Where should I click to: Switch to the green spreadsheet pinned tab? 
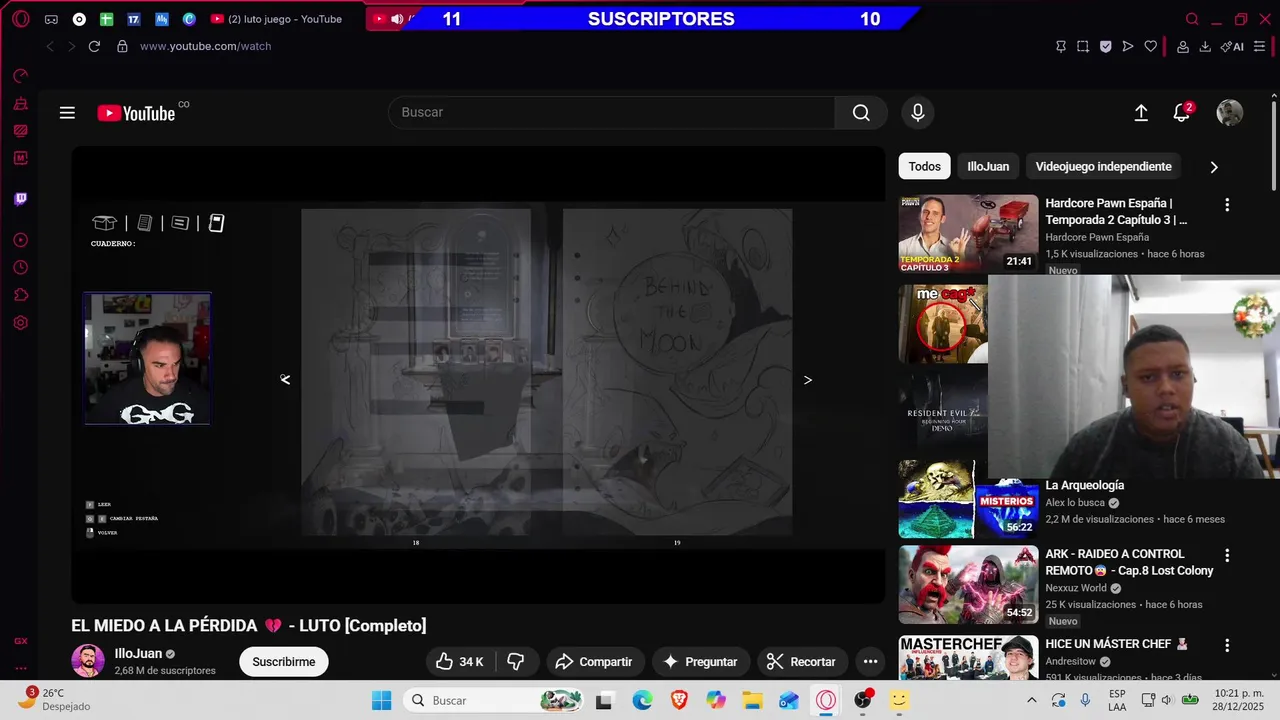click(x=106, y=19)
